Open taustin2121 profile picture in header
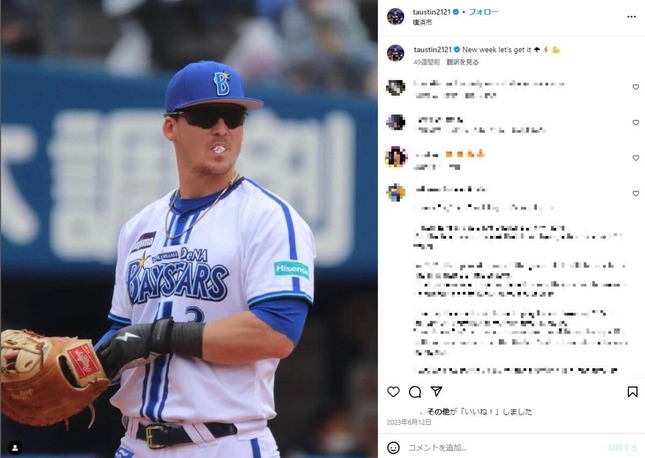This screenshot has height=458, width=645. tap(395, 16)
